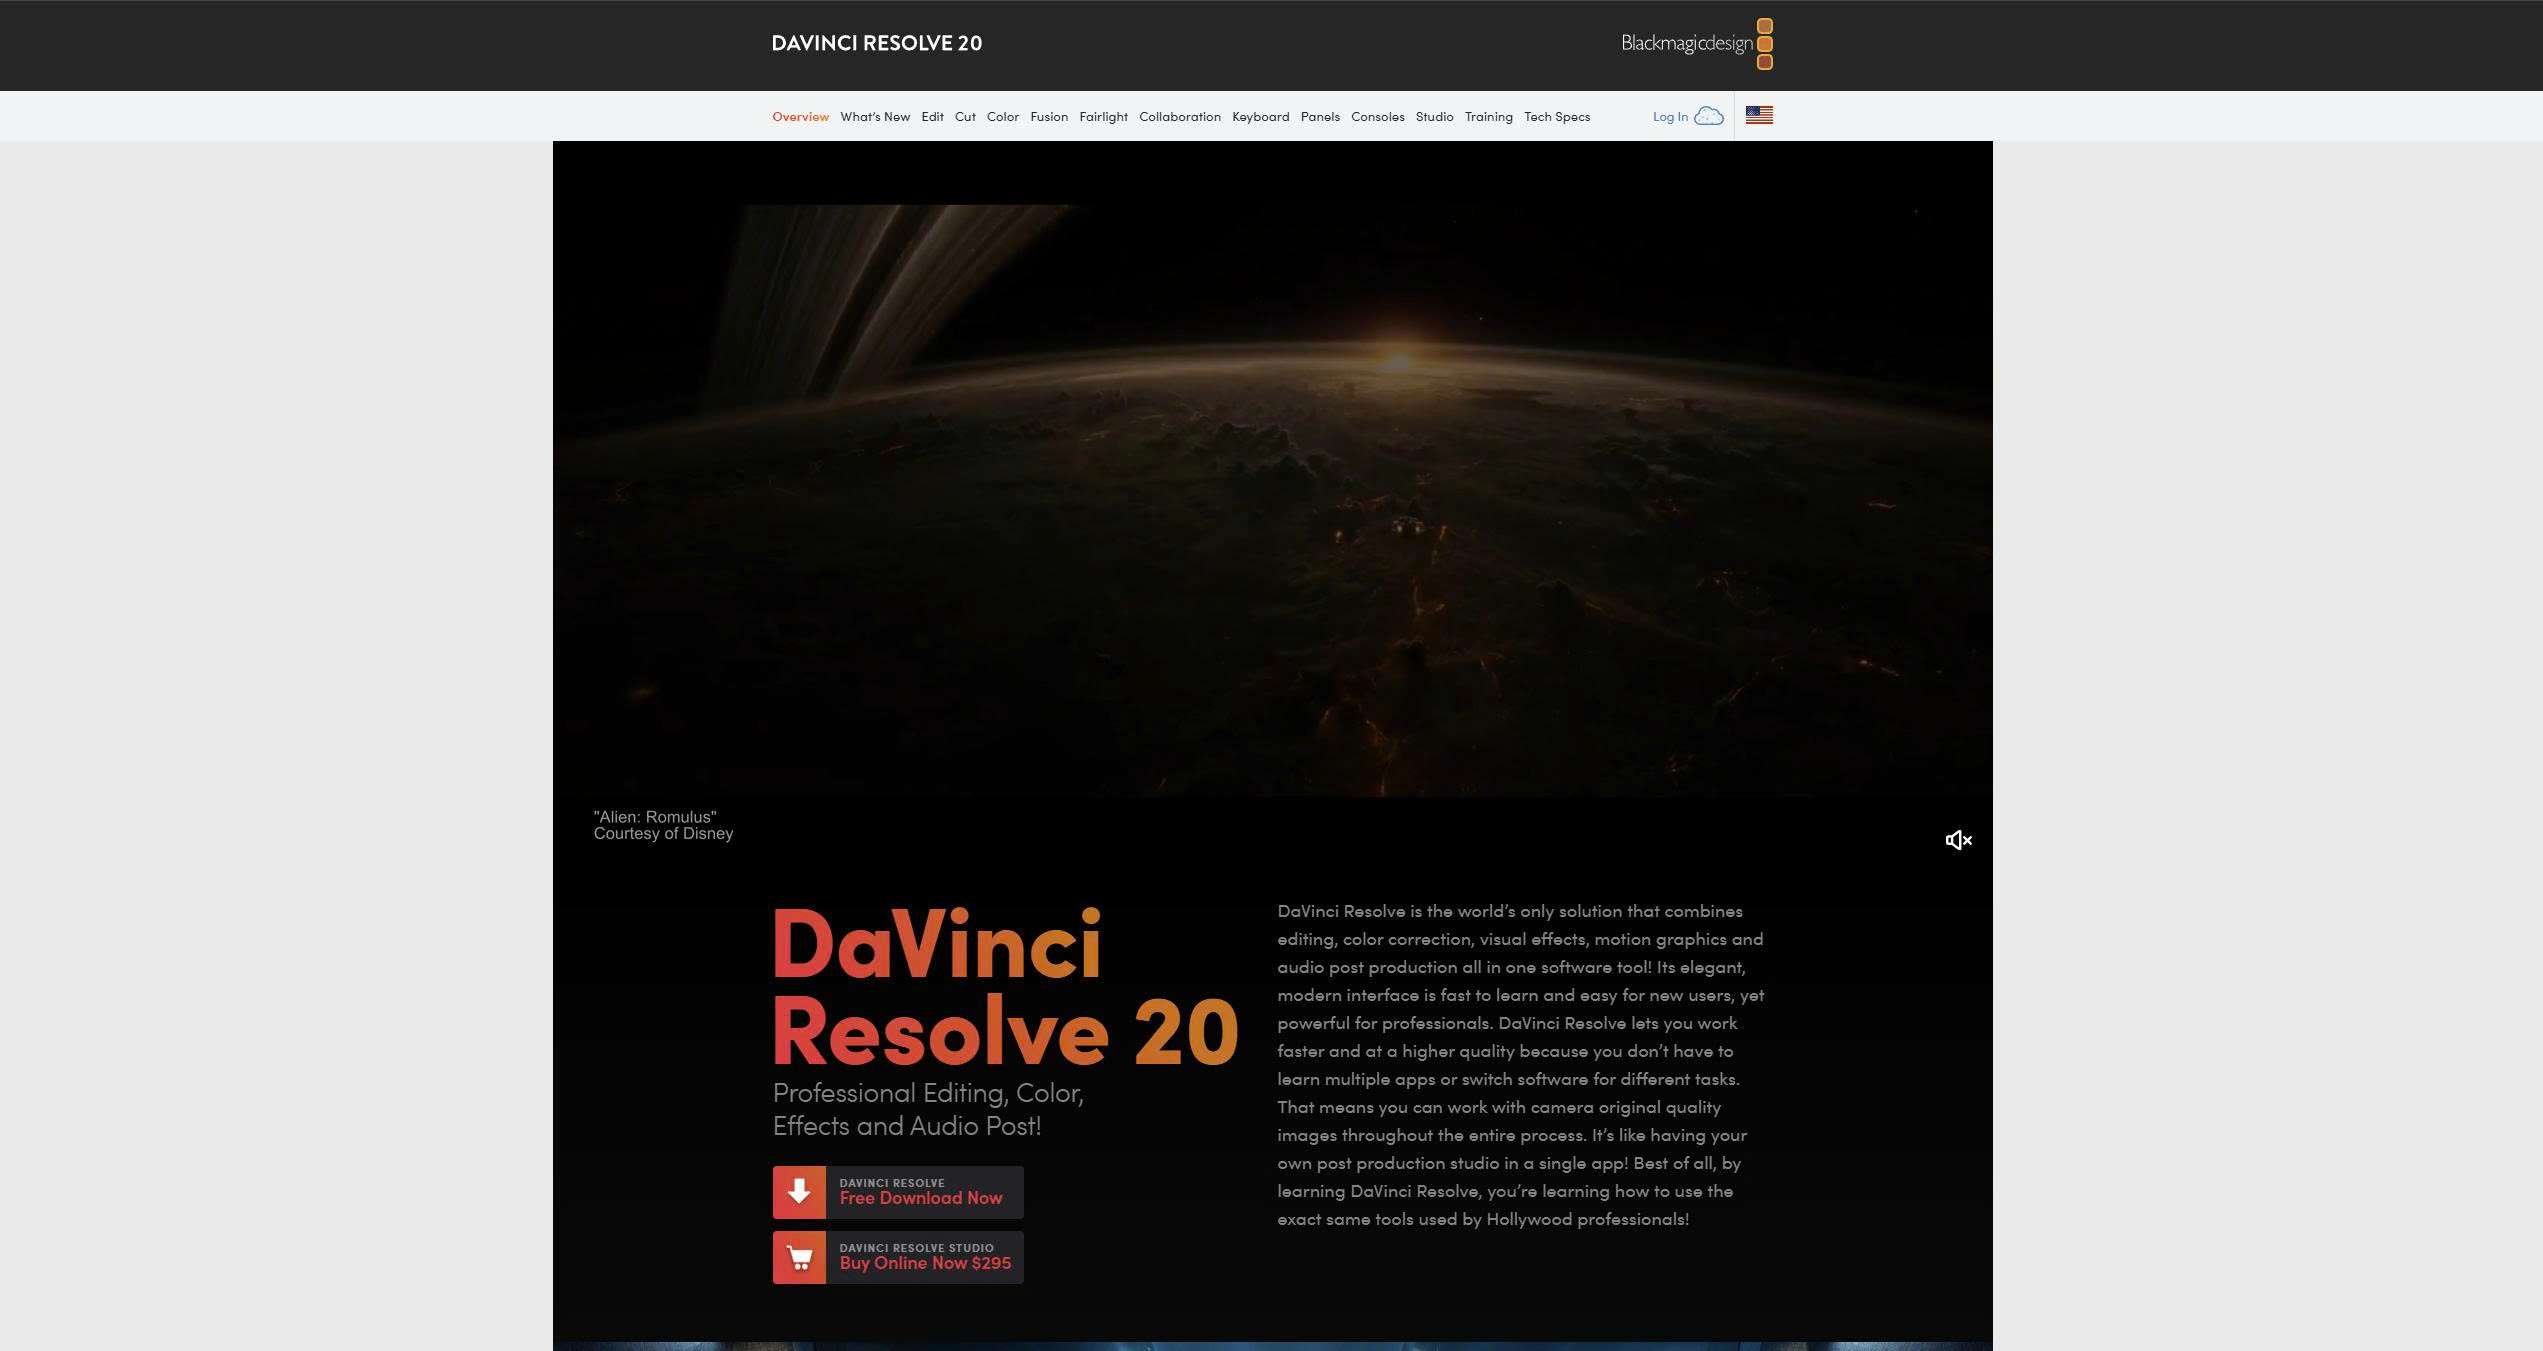The height and width of the screenshot is (1351, 2543).
Task: Click Free Download Now button
Action: (x=898, y=1192)
